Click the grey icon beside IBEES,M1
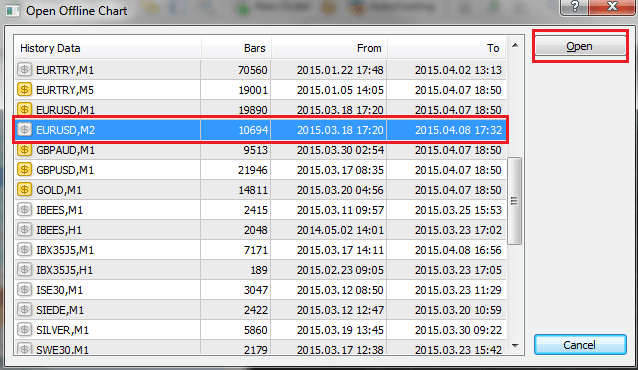The image size is (638, 370). pyautogui.click(x=24, y=210)
